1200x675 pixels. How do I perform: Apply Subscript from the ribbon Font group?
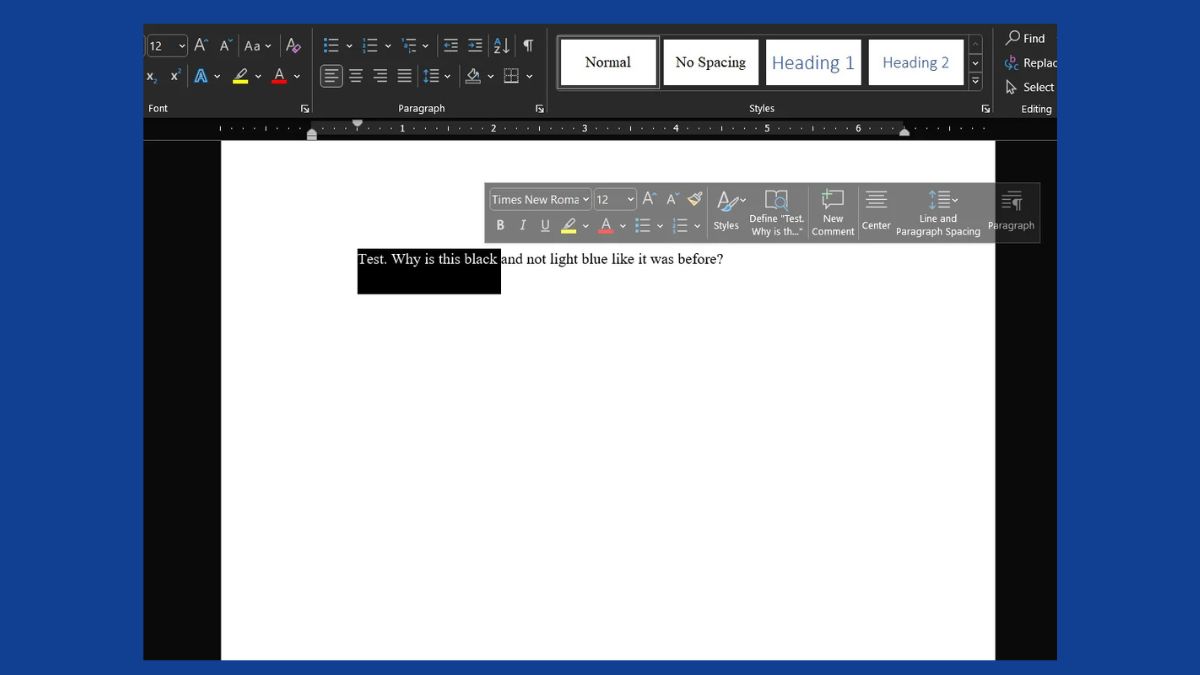pyautogui.click(x=152, y=76)
